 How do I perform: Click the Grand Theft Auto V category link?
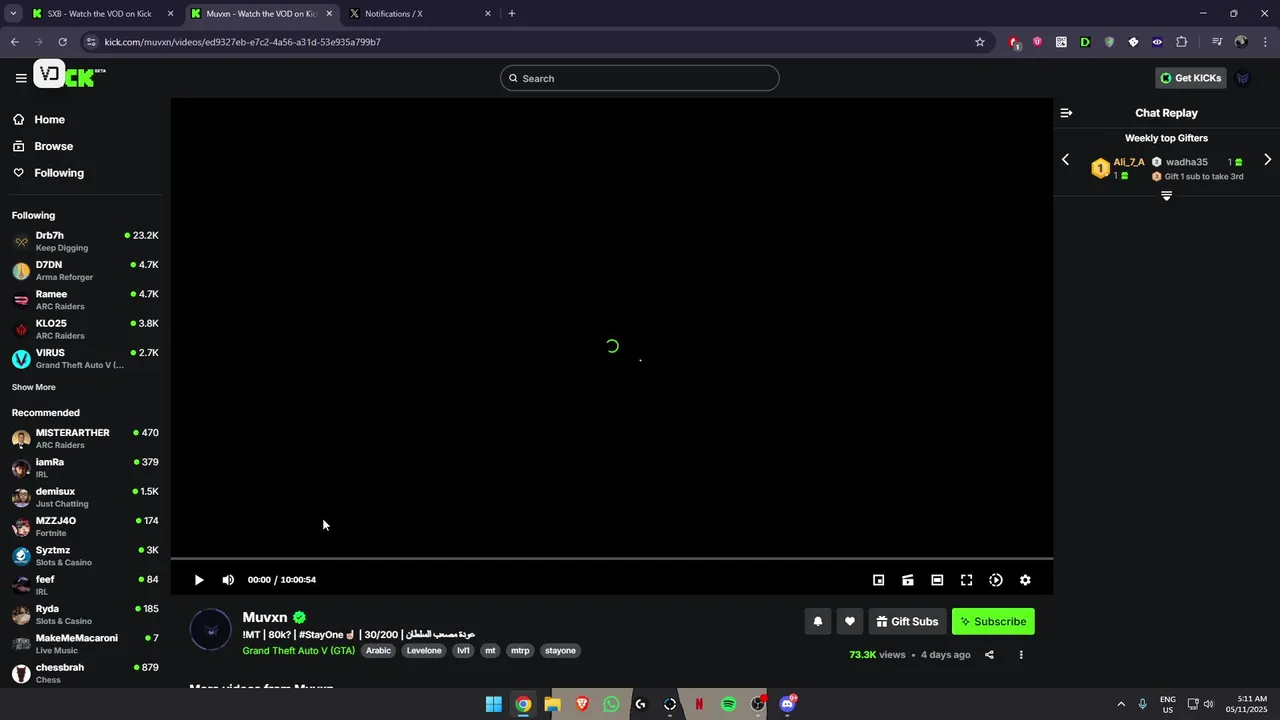[298, 650]
